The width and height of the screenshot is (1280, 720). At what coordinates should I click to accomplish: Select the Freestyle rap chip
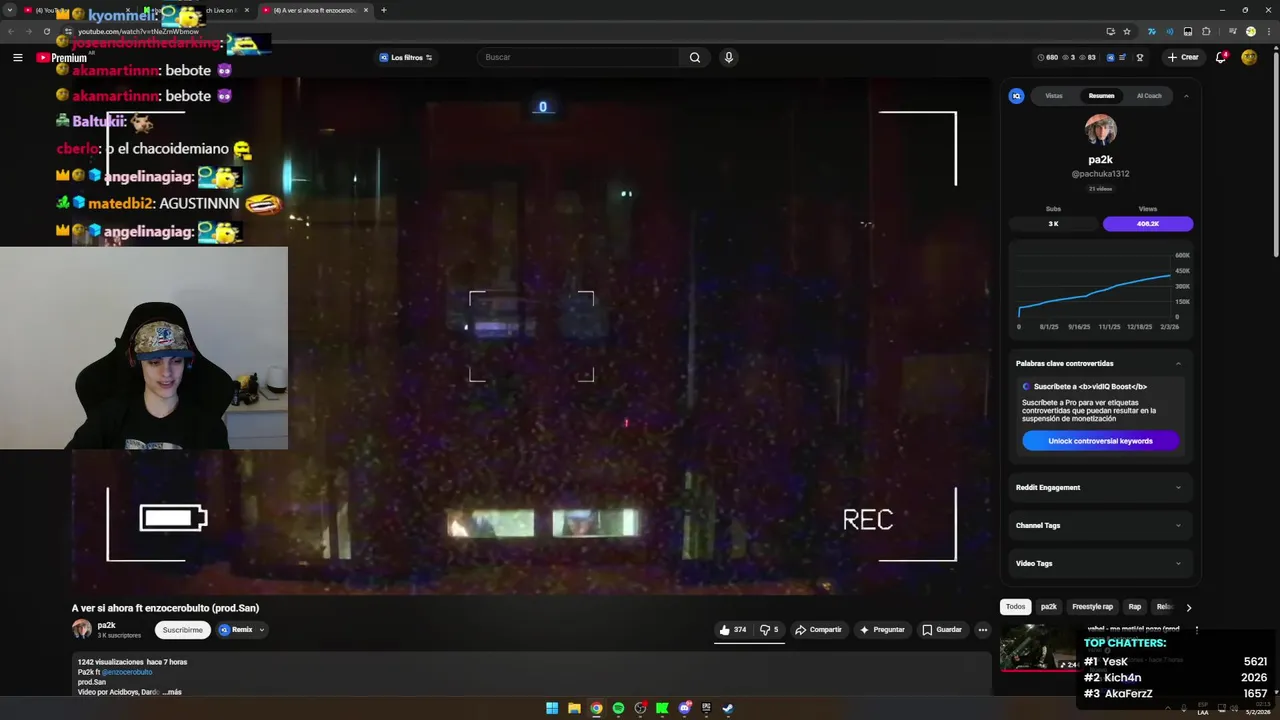[x=1092, y=607]
